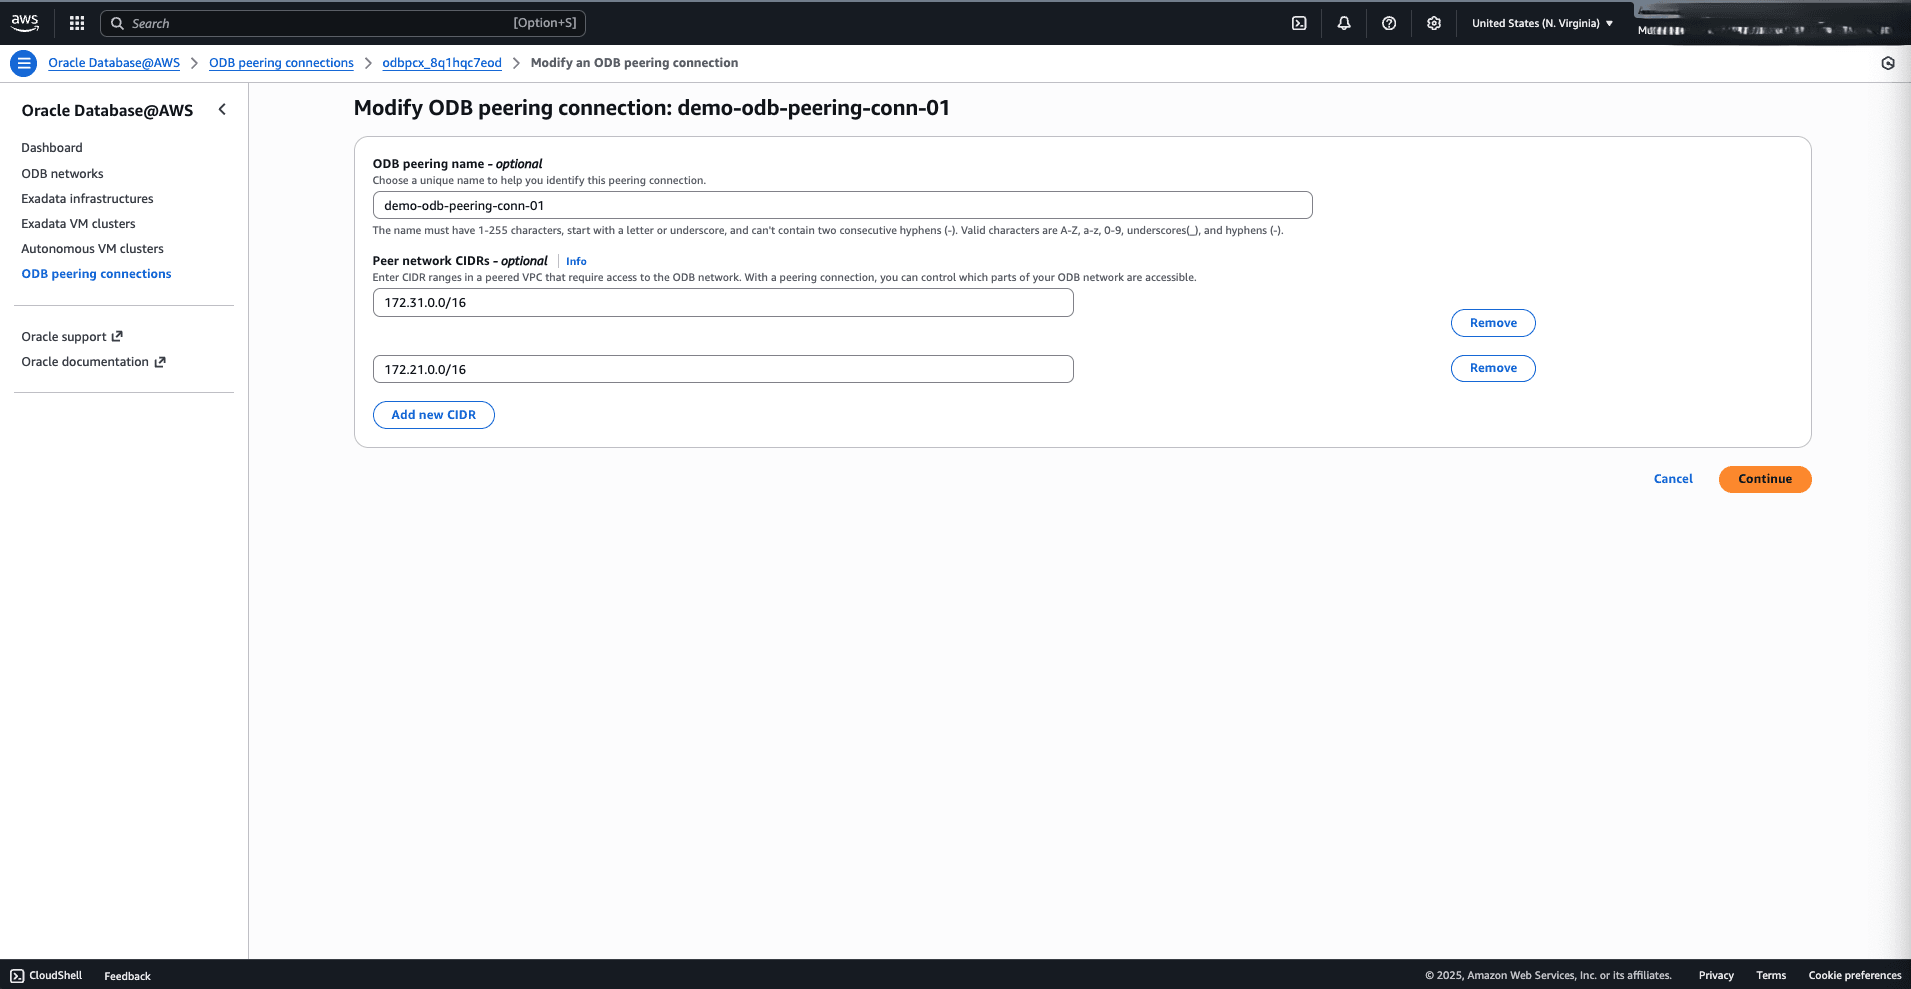Open CloudShell from the bottom status bar
This screenshot has height=989, width=1911.
click(x=45, y=975)
